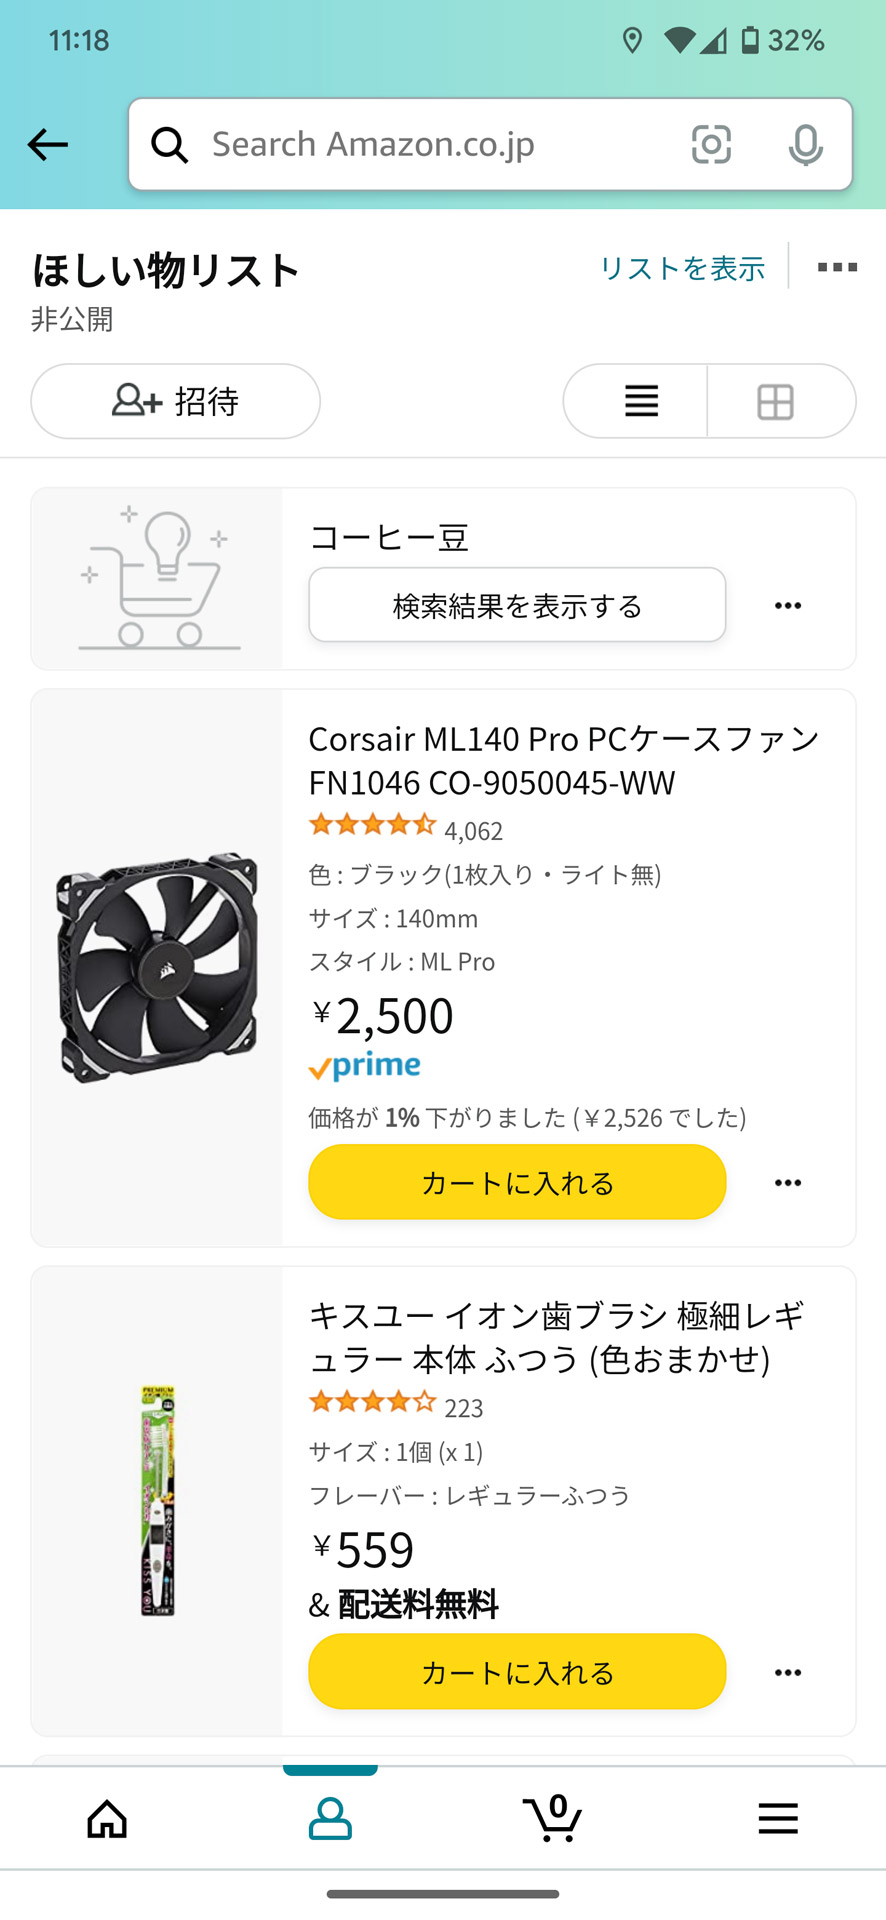Image resolution: width=886 pixels, height=1920 pixels.
Task: Open options menu for the ion toothbrush item
Action: [787, 1672]
